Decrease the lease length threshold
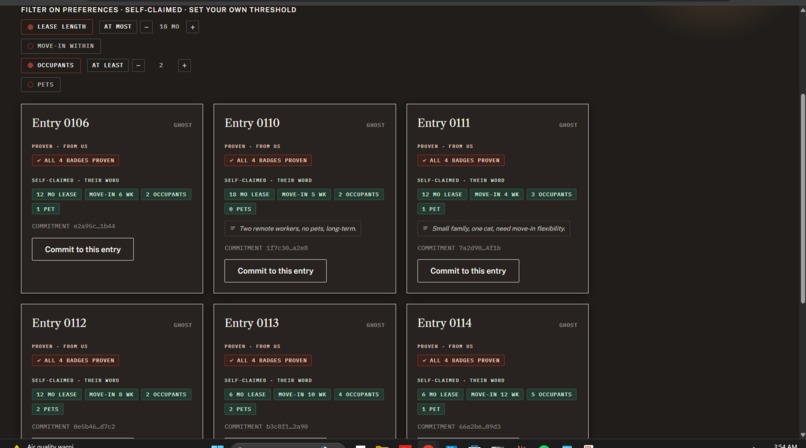This screenshot has height=448, width=806. click(x=146, y=27)
